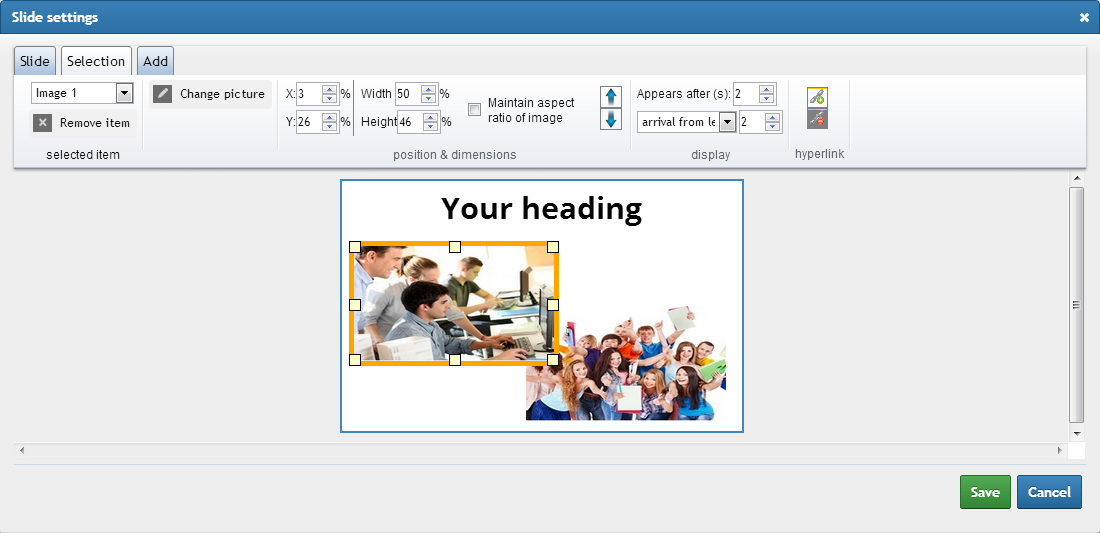This screenshot has width=1100, height=533.
Task: Decrease the Appears after seconds value
Action: click(767, 98)
